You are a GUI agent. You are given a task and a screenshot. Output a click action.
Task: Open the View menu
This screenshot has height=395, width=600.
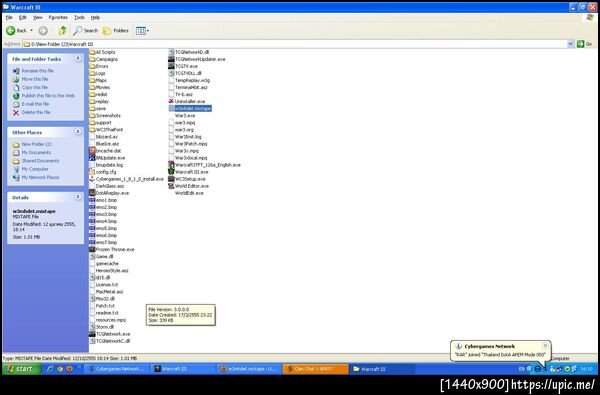(x=38, y=18)
